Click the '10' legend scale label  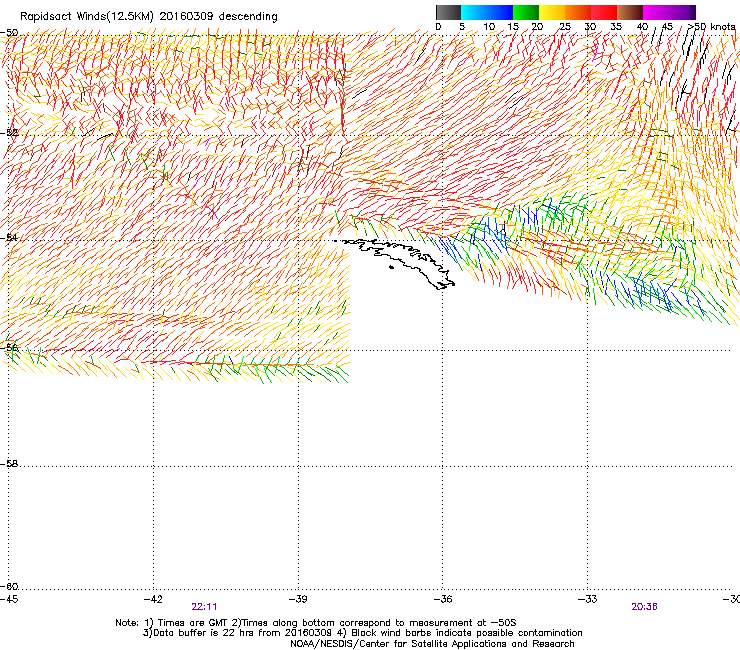(489, 27)
